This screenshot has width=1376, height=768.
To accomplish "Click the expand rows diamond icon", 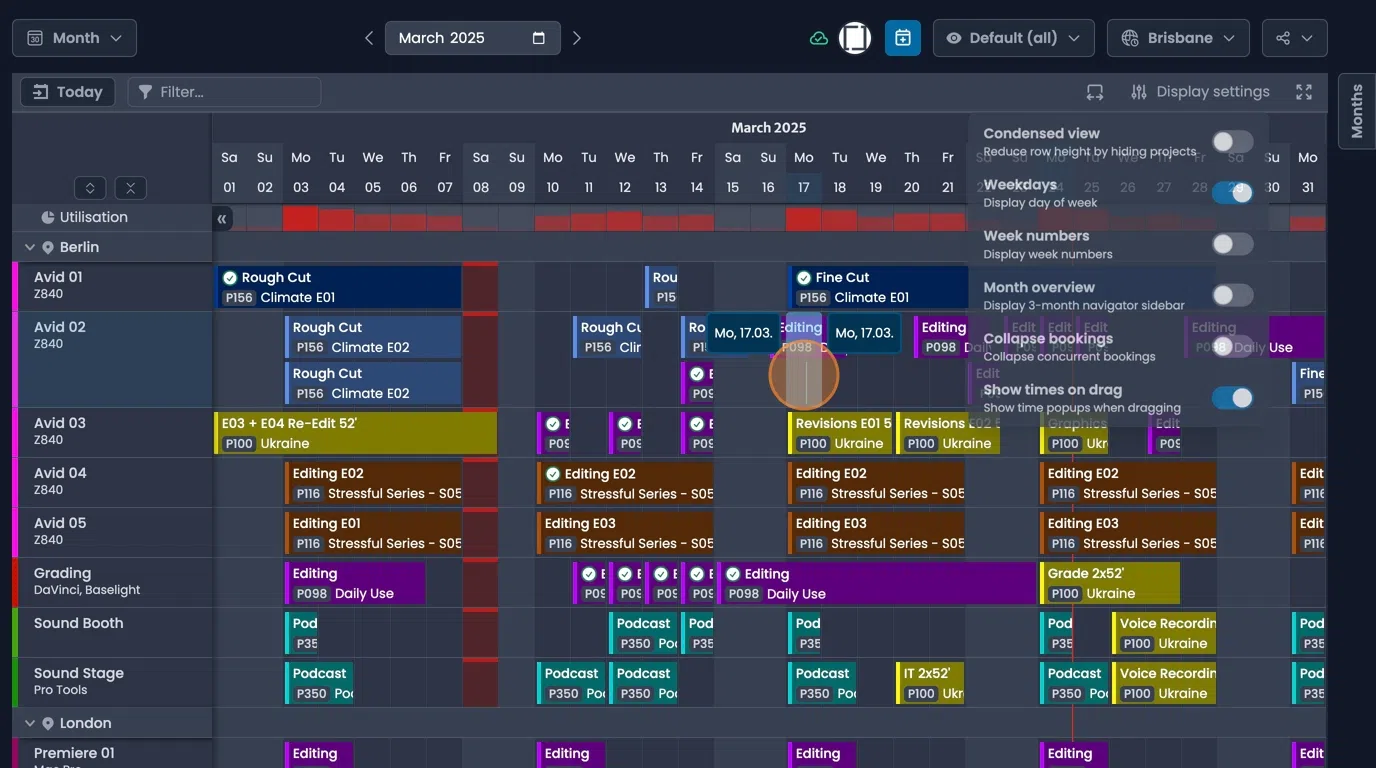I will pos(89,187).
